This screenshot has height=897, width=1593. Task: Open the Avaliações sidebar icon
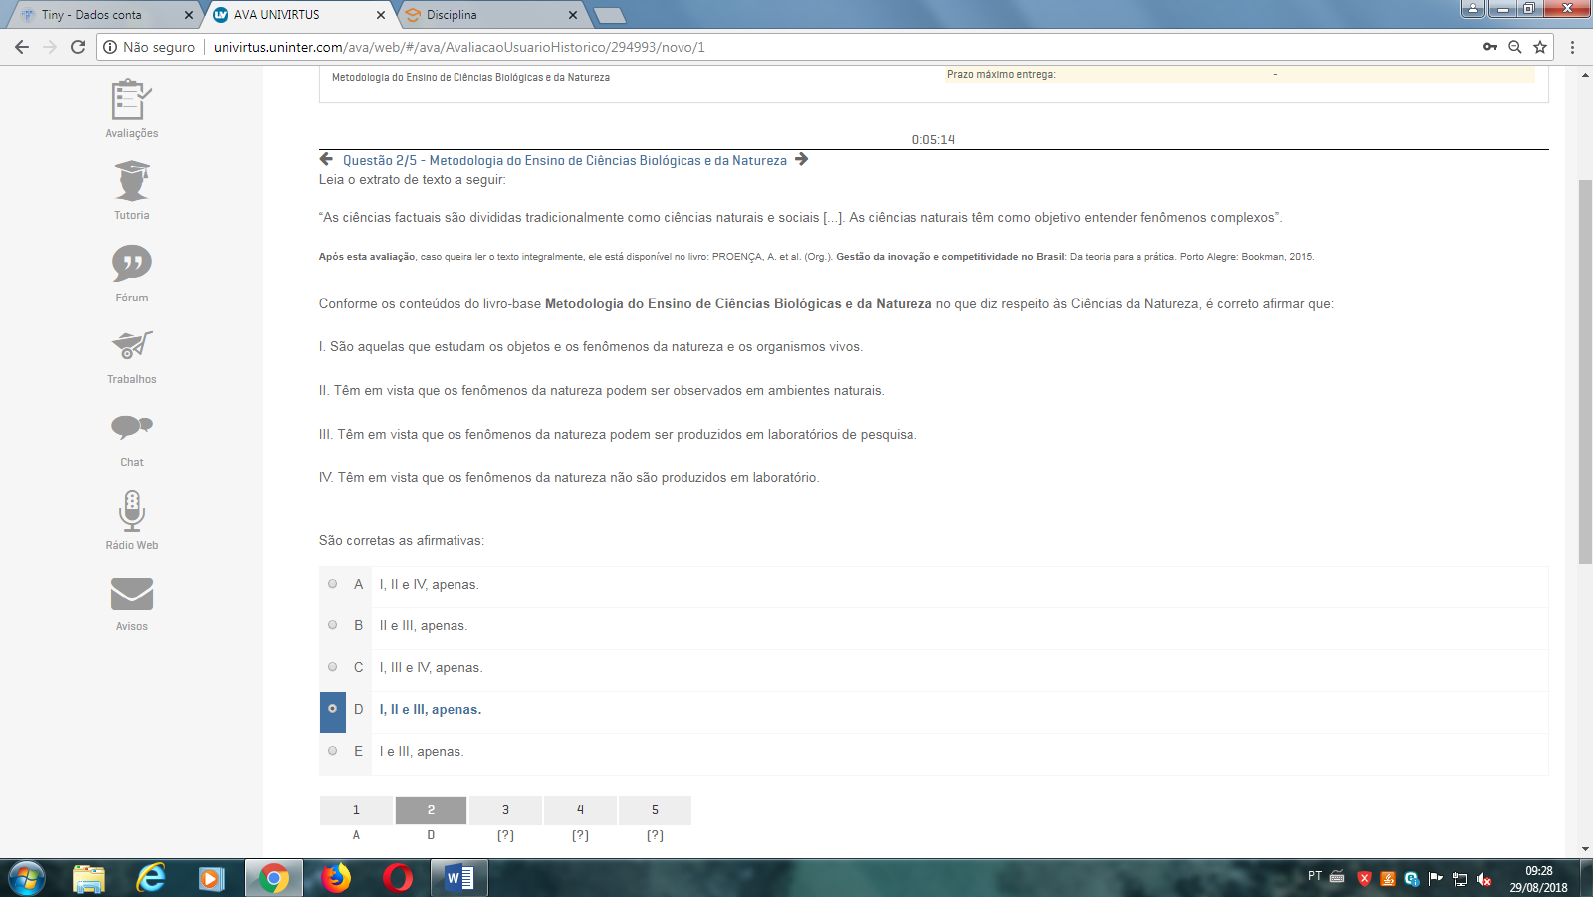pyautogui.click(x=132, y=100)
